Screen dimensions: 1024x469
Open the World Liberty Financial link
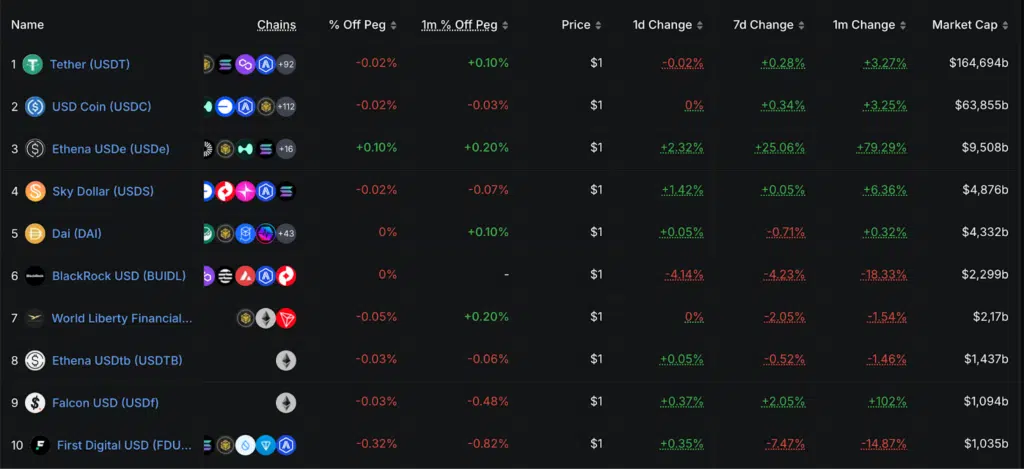(121, 318)
